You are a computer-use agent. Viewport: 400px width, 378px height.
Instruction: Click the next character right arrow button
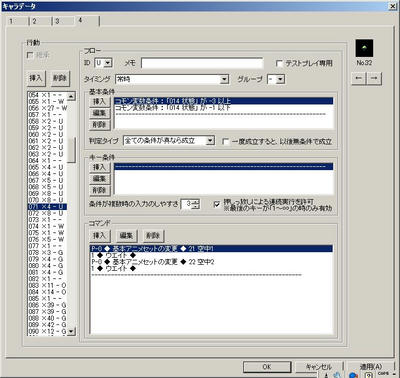[374, 78]
